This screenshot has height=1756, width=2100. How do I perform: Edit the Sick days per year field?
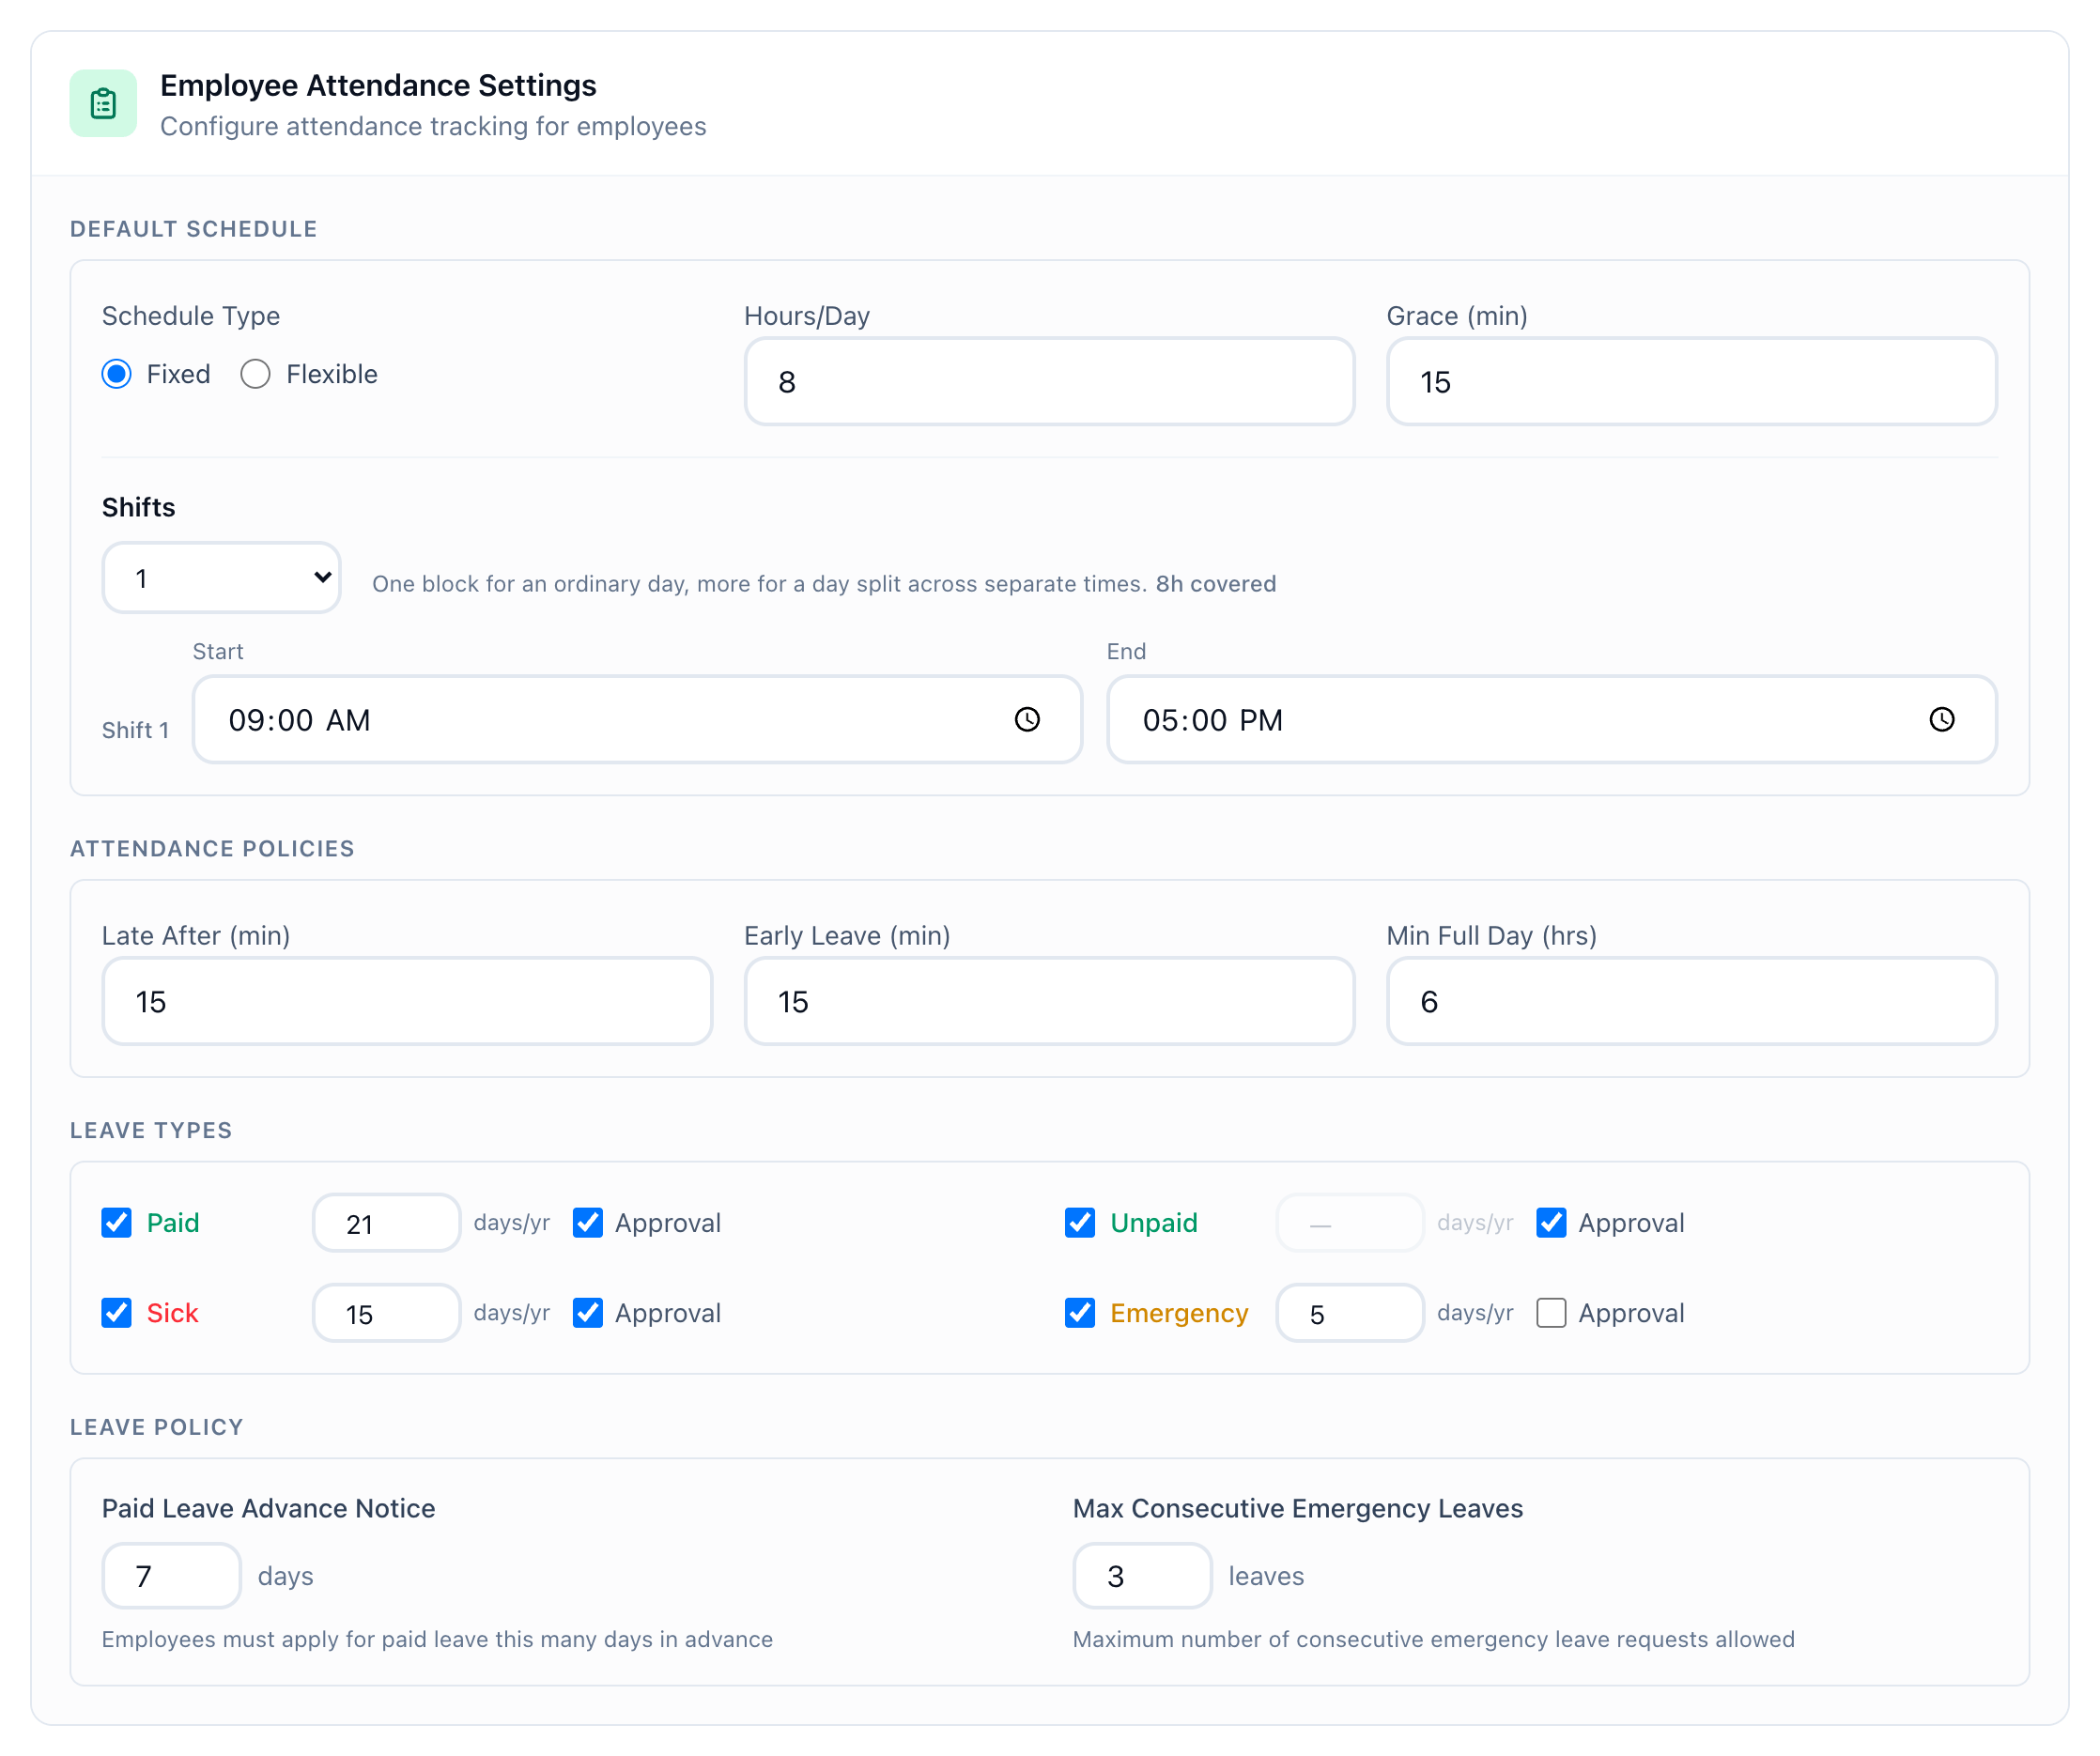387,1313
